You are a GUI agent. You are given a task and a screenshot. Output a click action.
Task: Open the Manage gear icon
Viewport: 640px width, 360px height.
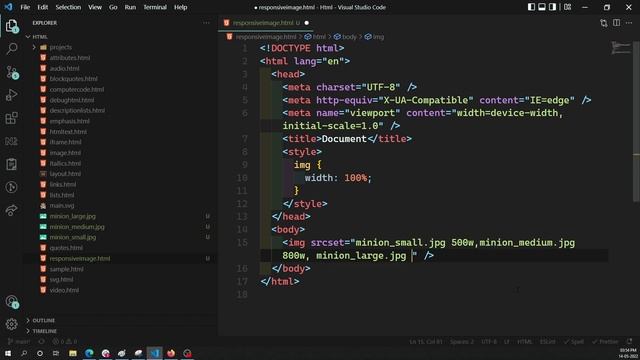tap(11, 324)
